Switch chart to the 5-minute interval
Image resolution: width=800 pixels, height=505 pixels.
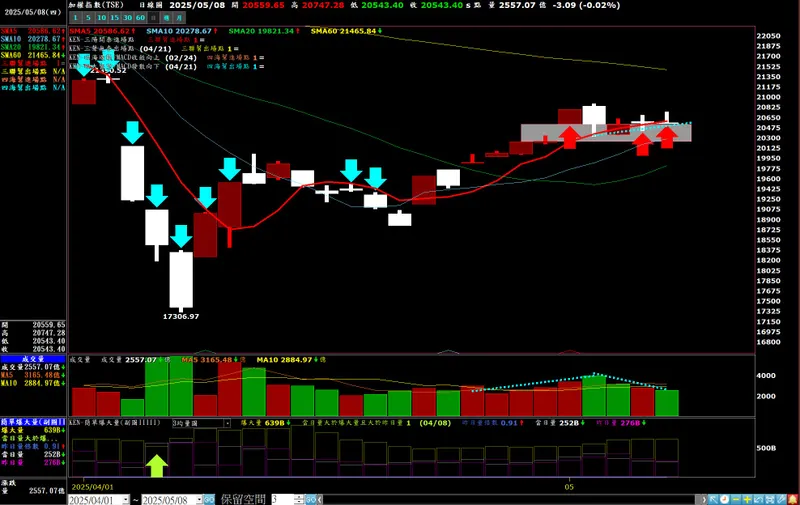coord(88,17)
